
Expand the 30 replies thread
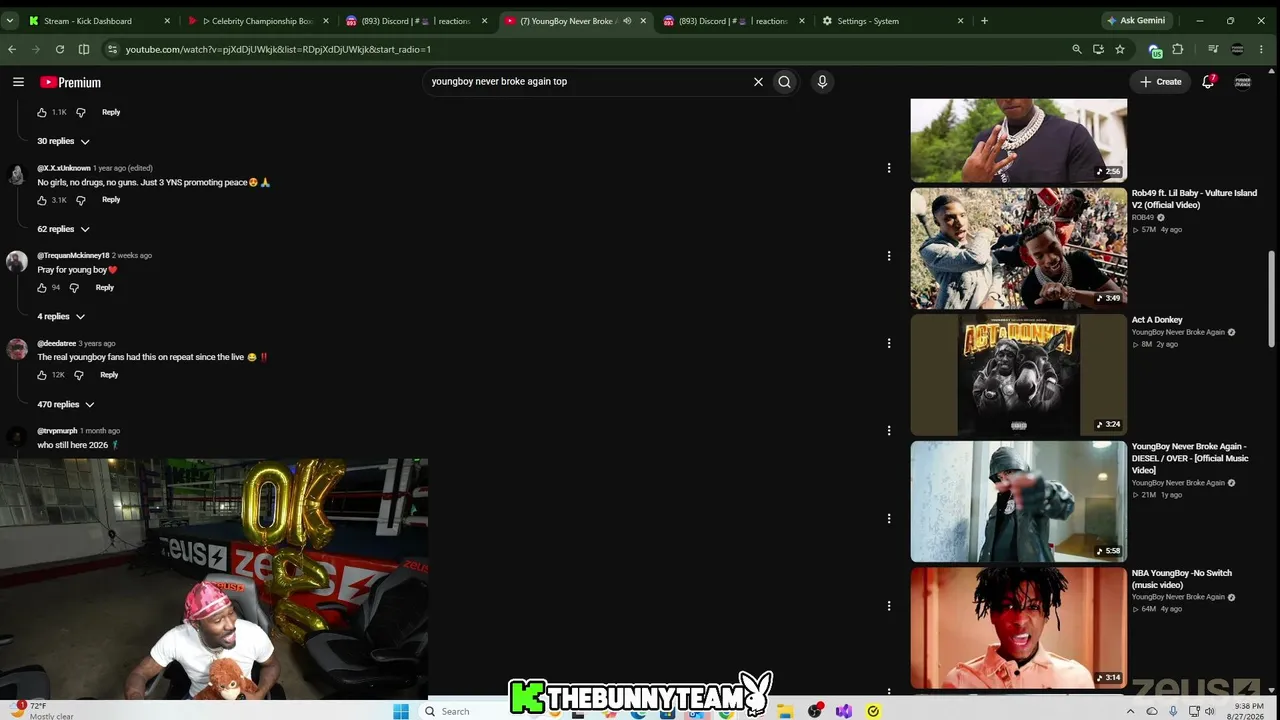[63, 142]
